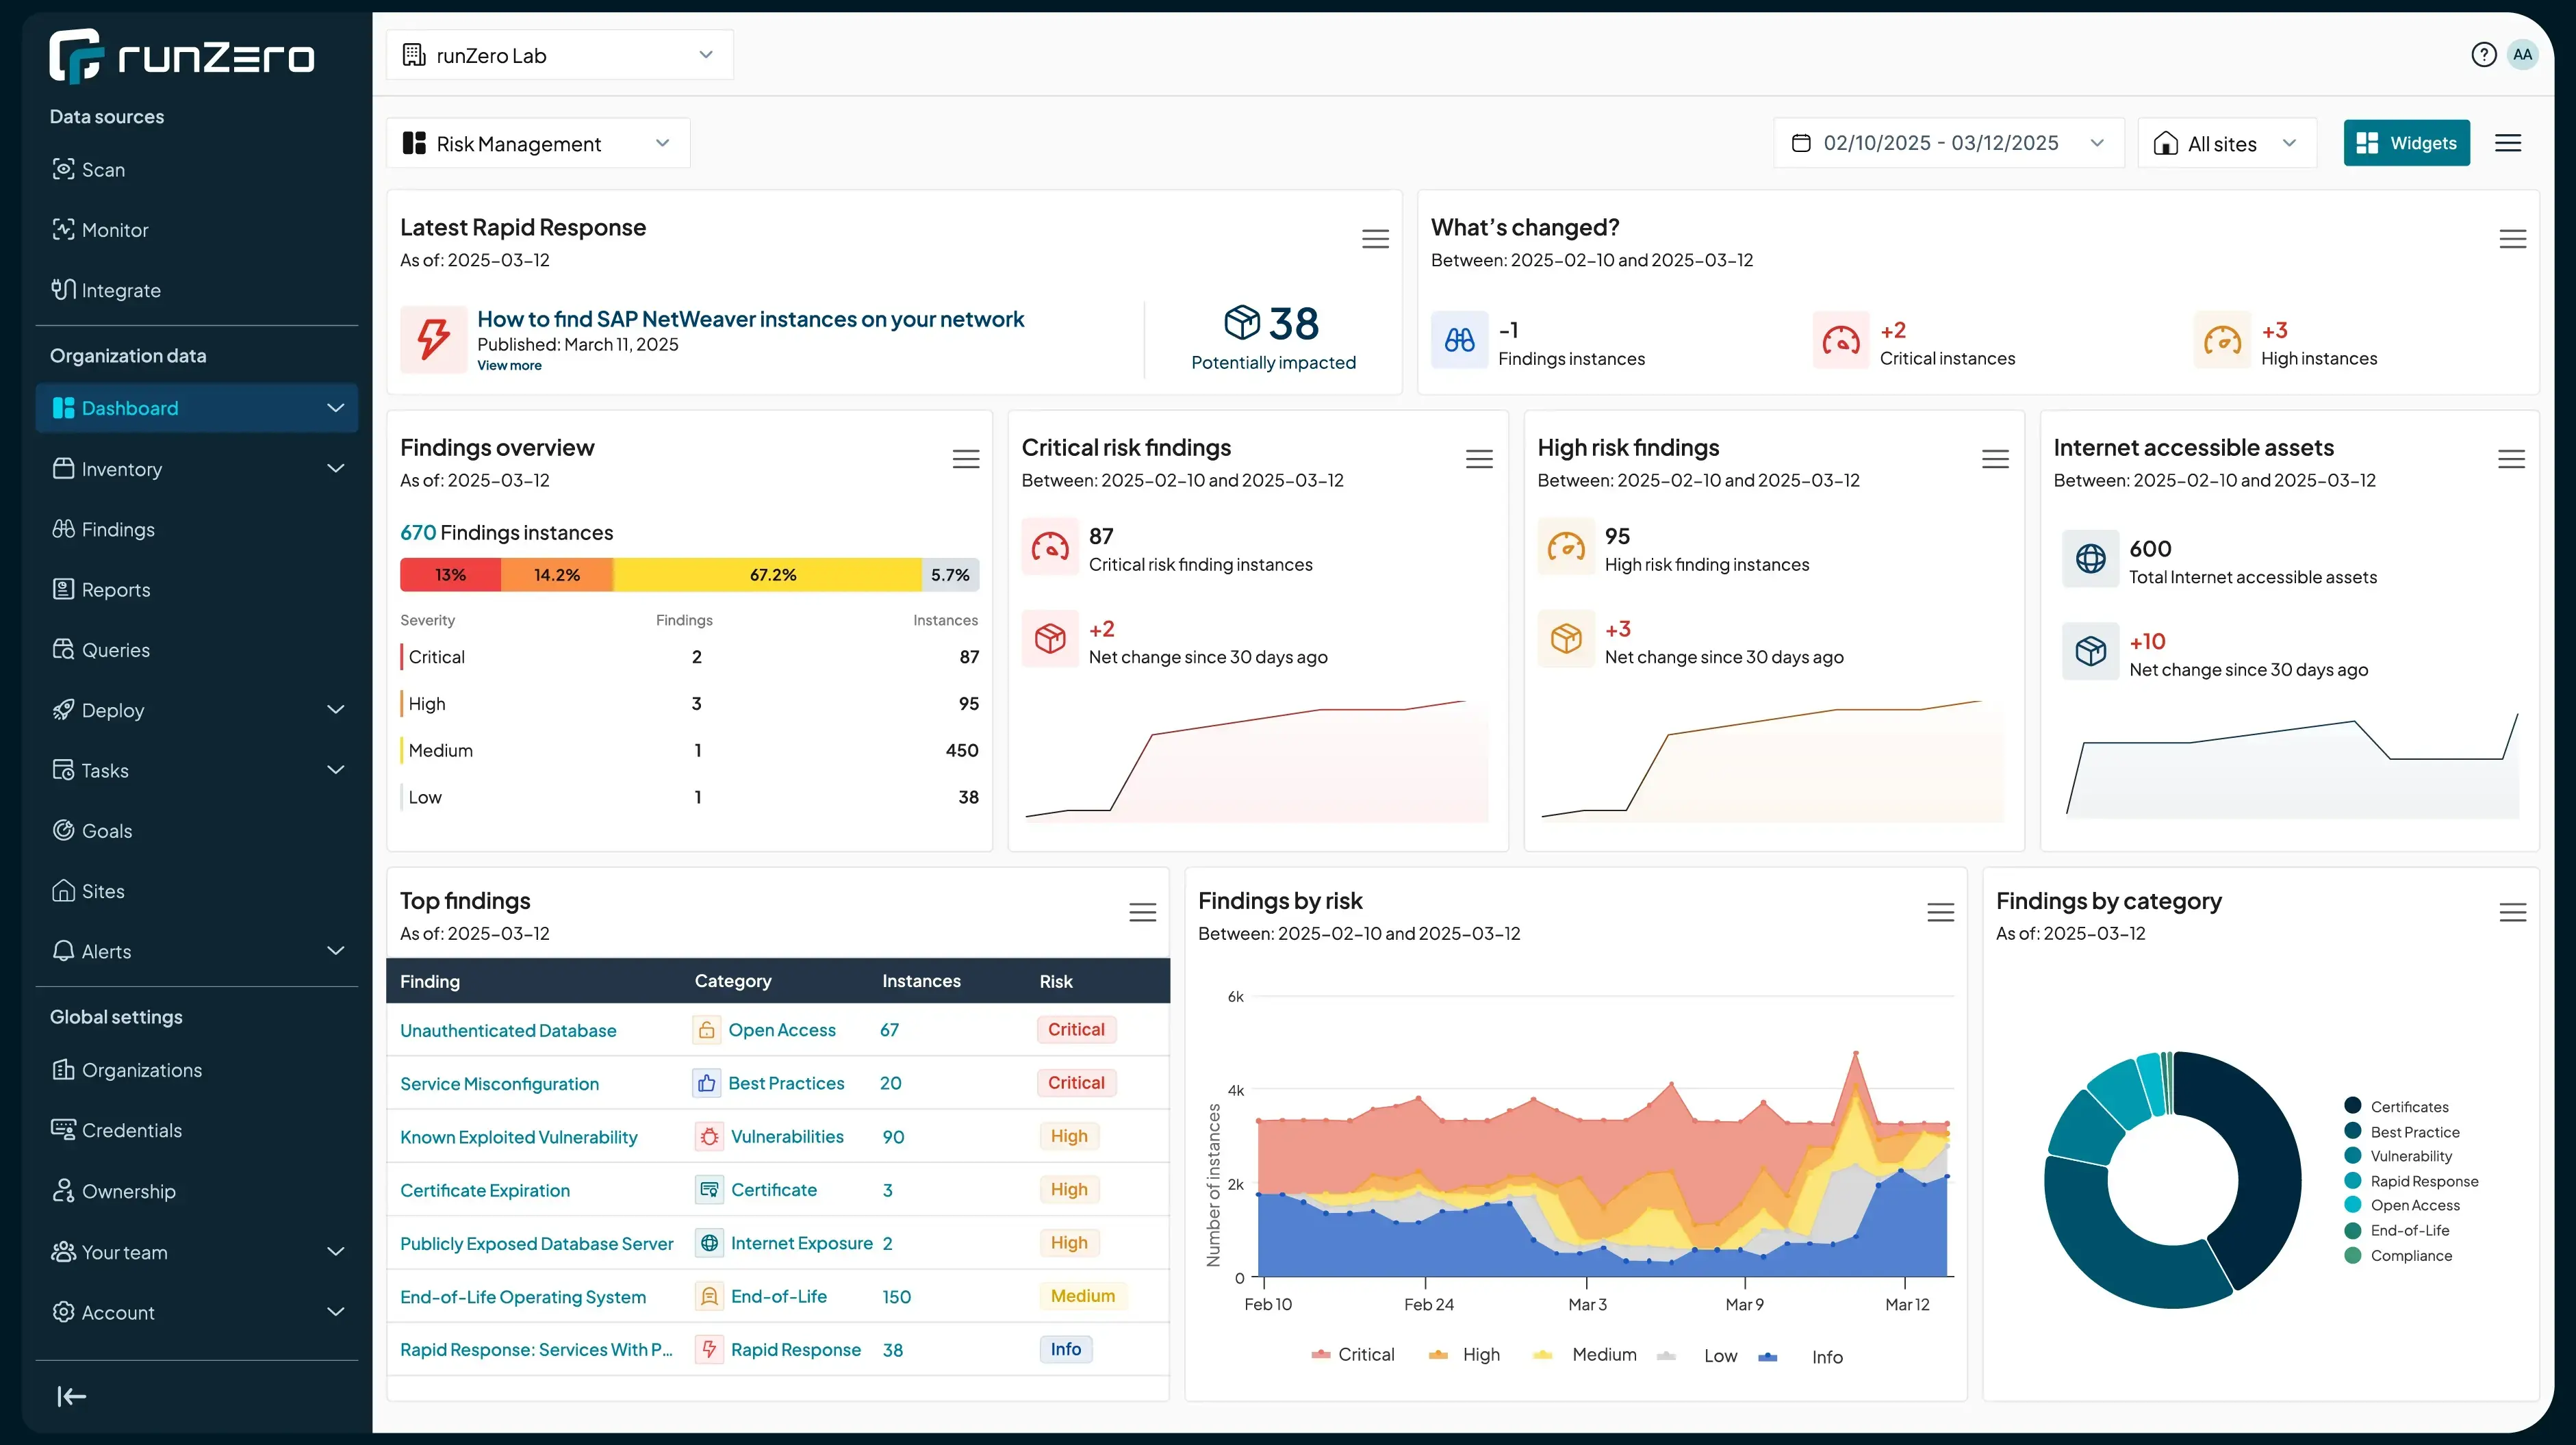Click the View more link under SAP NetWeaver
Screen dimensions: 2576x1445
pos(509,366)
